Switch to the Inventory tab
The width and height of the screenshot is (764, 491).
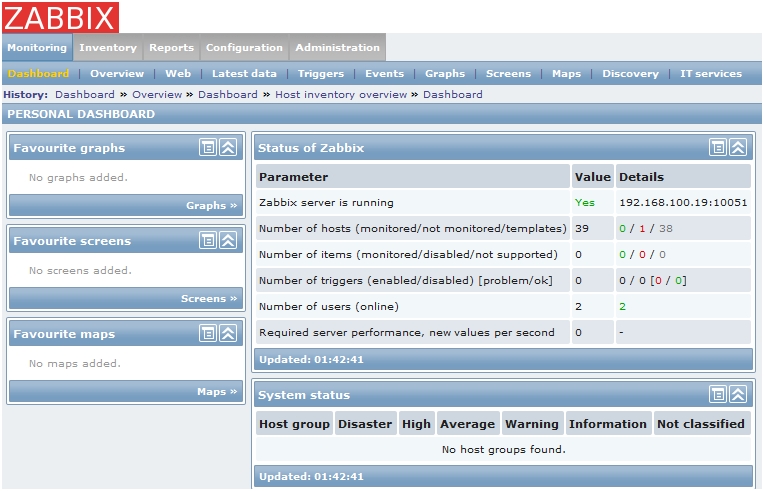pyautogui.click(x=108, y=47)
